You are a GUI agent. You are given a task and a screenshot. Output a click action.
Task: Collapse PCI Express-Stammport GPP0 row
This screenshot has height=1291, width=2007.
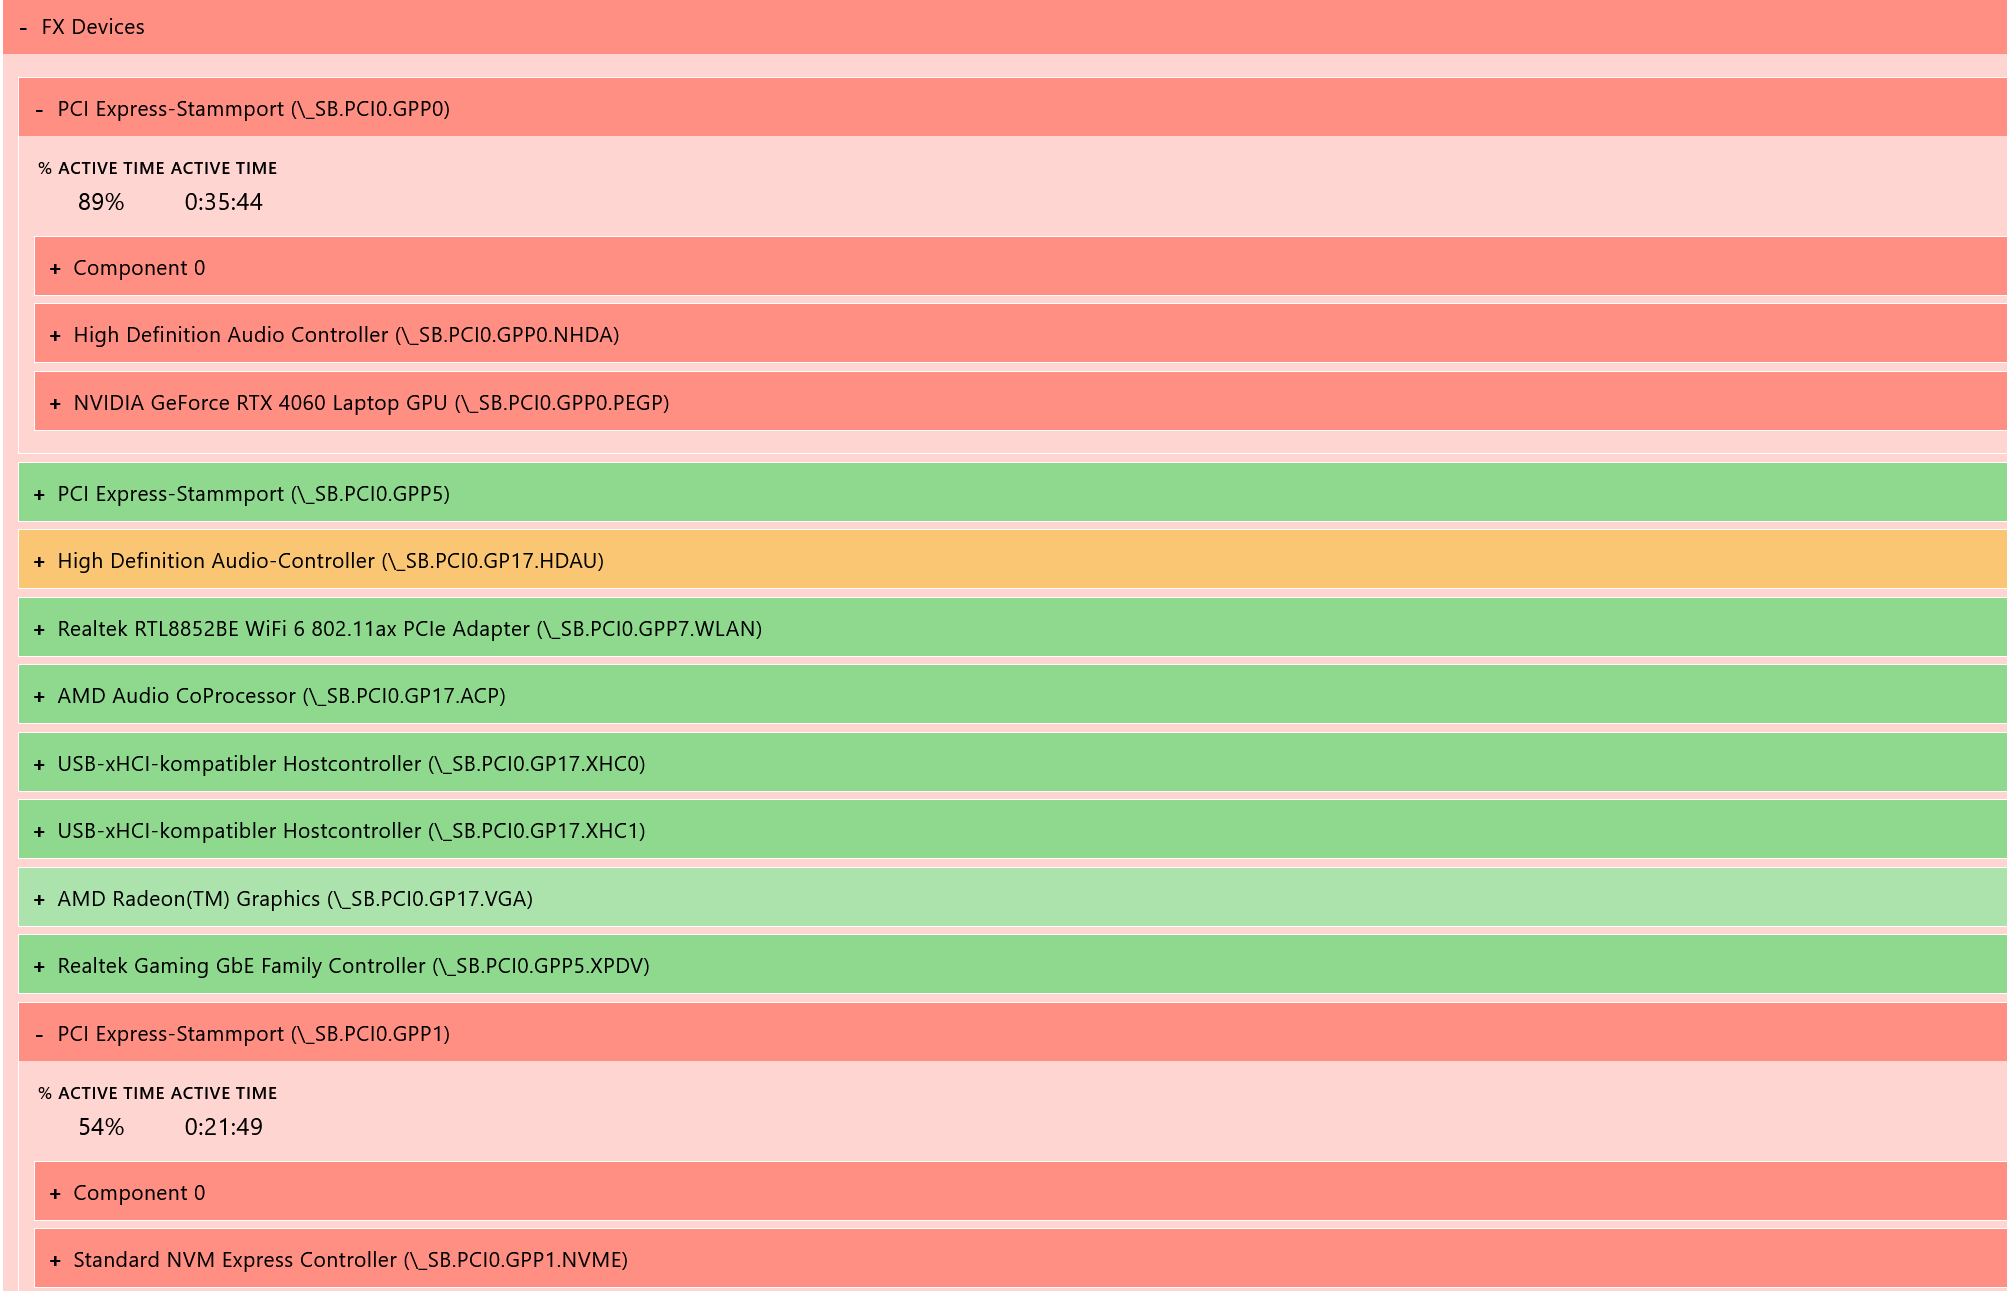39,109
